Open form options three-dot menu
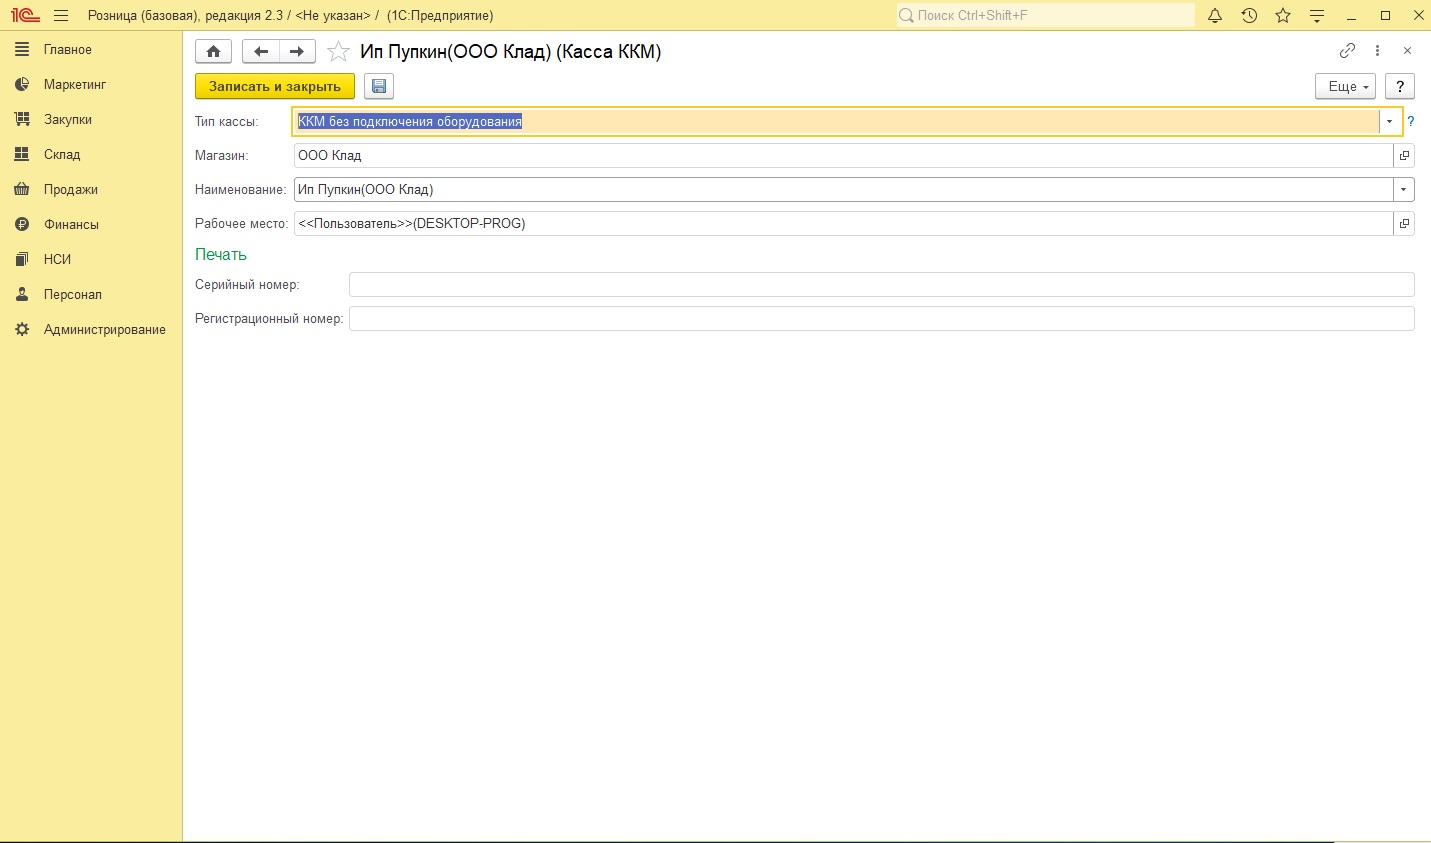 click(x=1377, y=51)
